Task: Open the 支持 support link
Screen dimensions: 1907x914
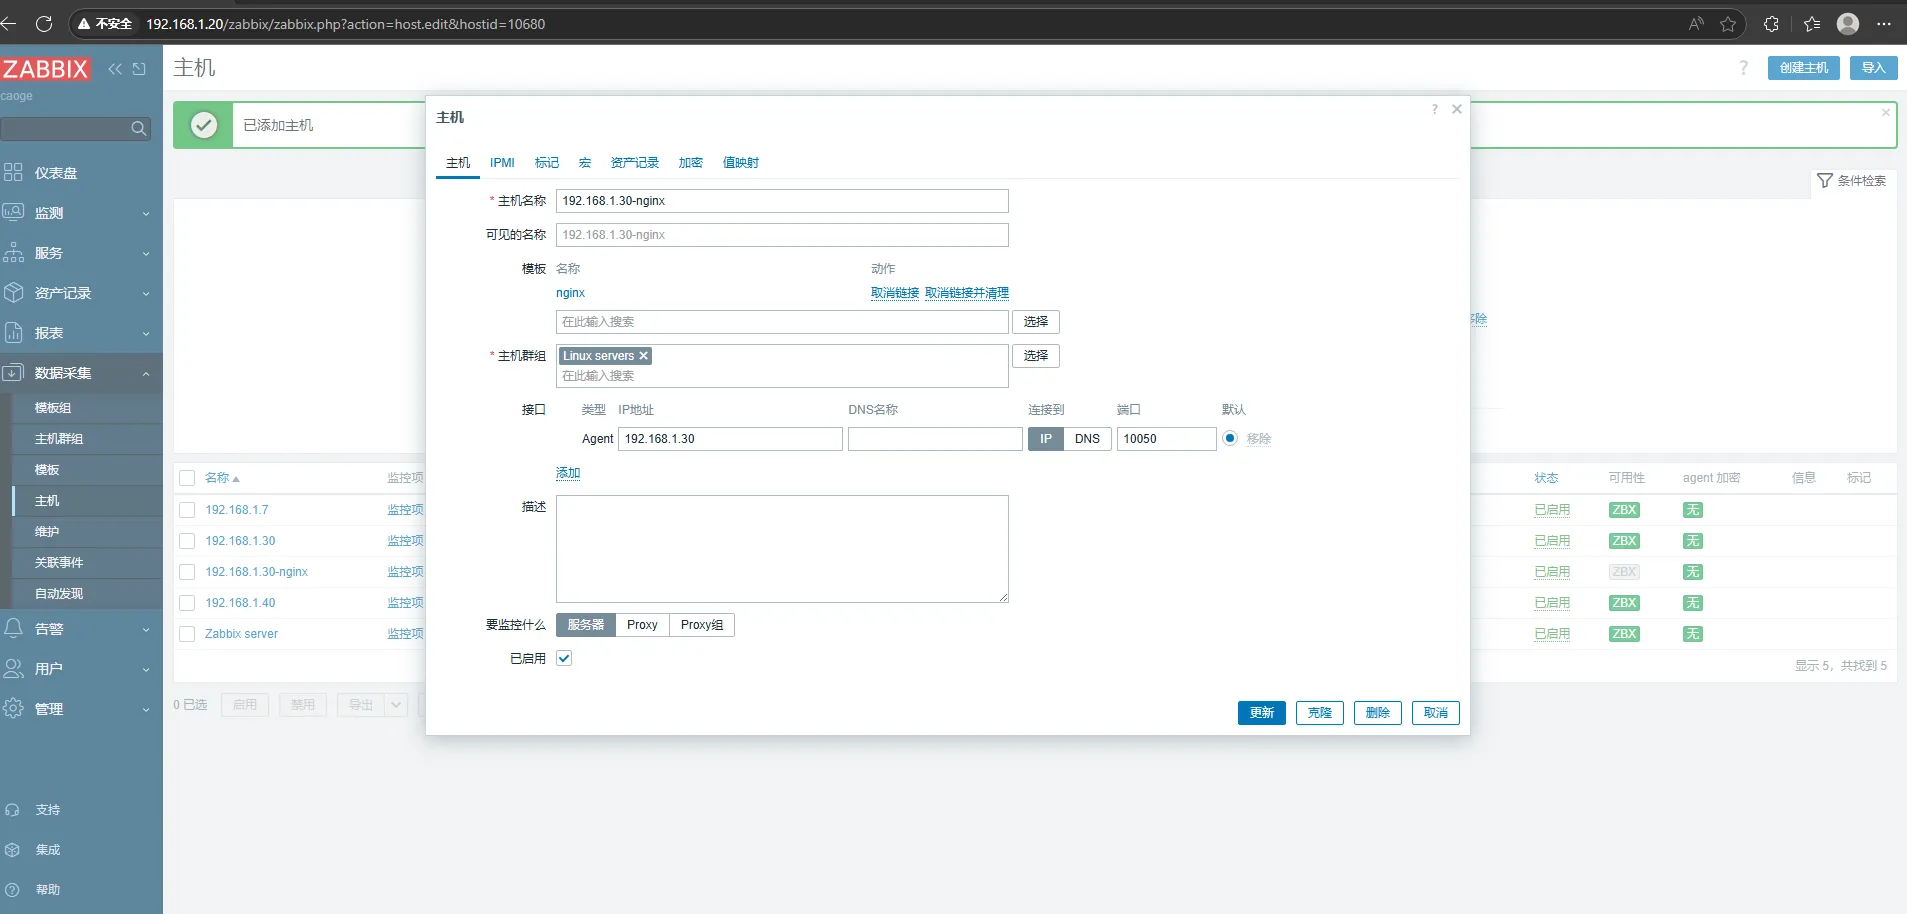Action: click(48, 810)
